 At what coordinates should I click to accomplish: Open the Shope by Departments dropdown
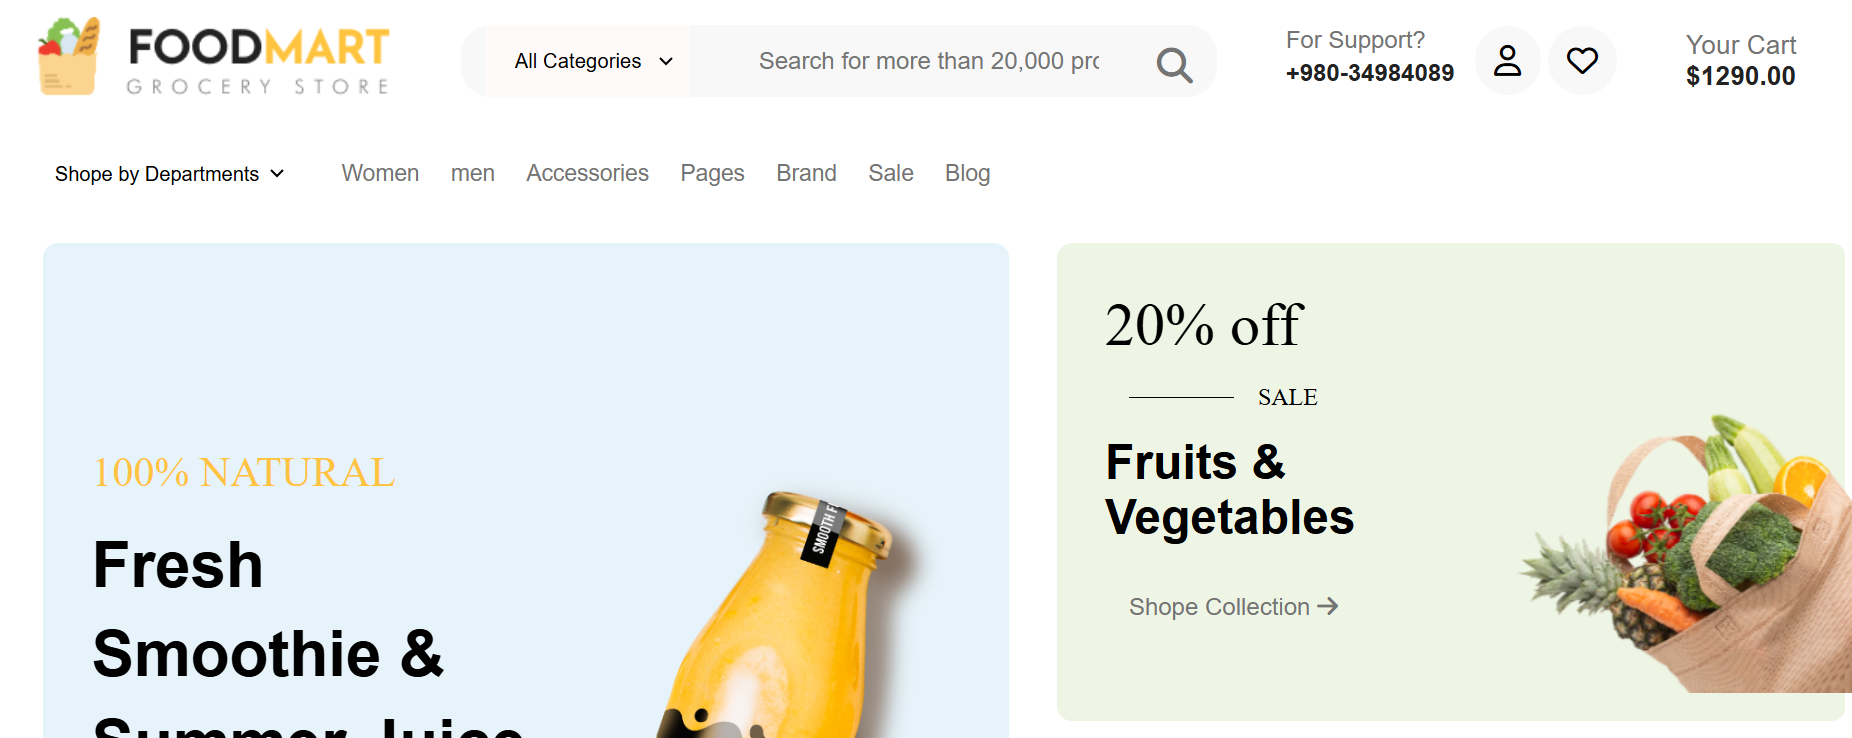169,174
